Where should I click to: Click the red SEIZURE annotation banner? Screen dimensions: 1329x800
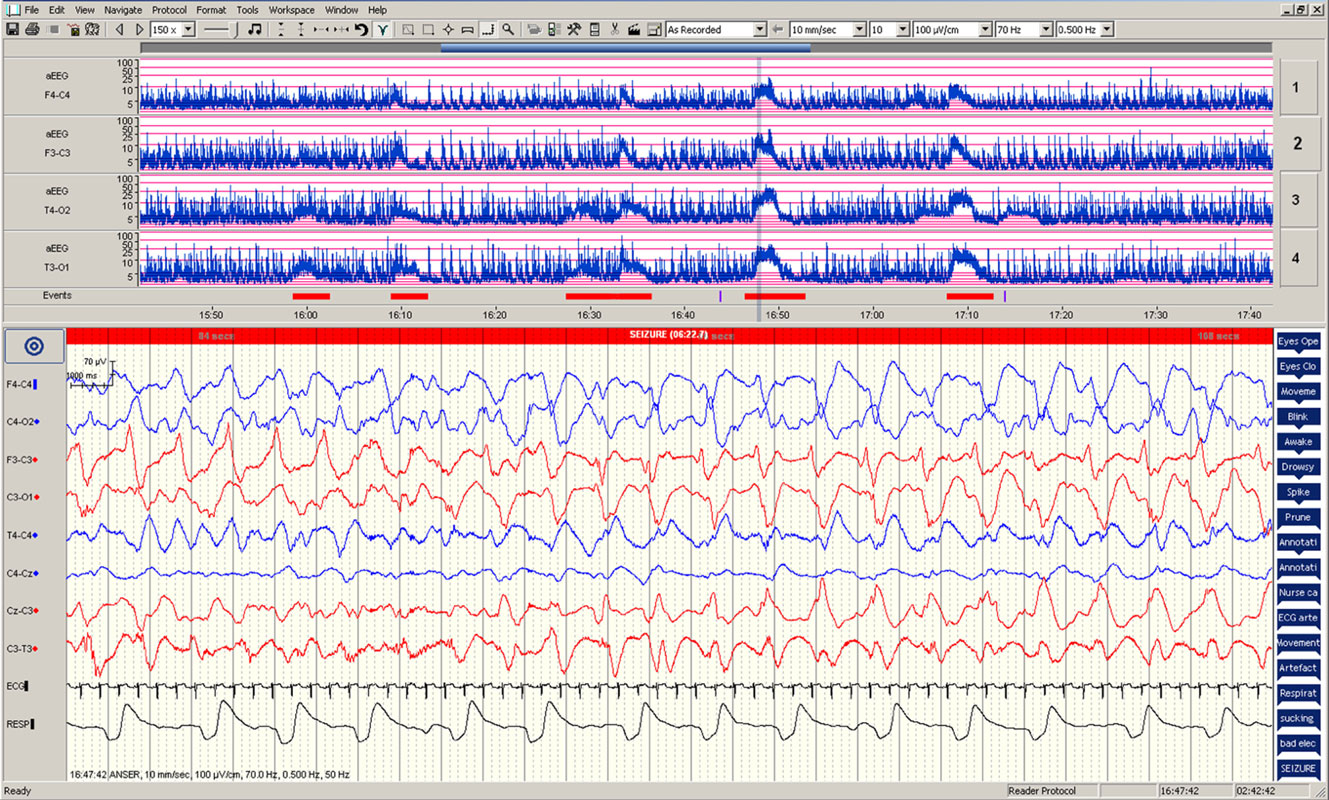click(x=670, y=336)
